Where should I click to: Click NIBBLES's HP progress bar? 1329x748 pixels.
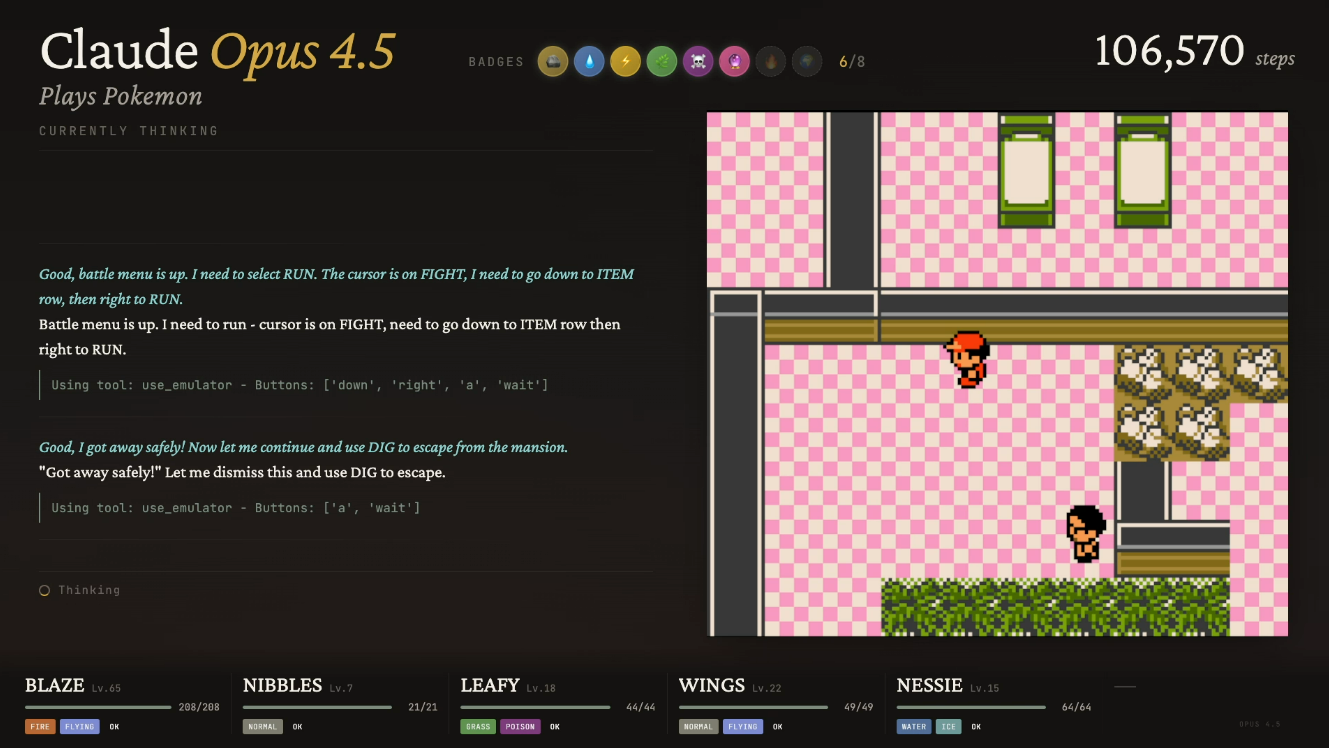click(x=317, y=707)
